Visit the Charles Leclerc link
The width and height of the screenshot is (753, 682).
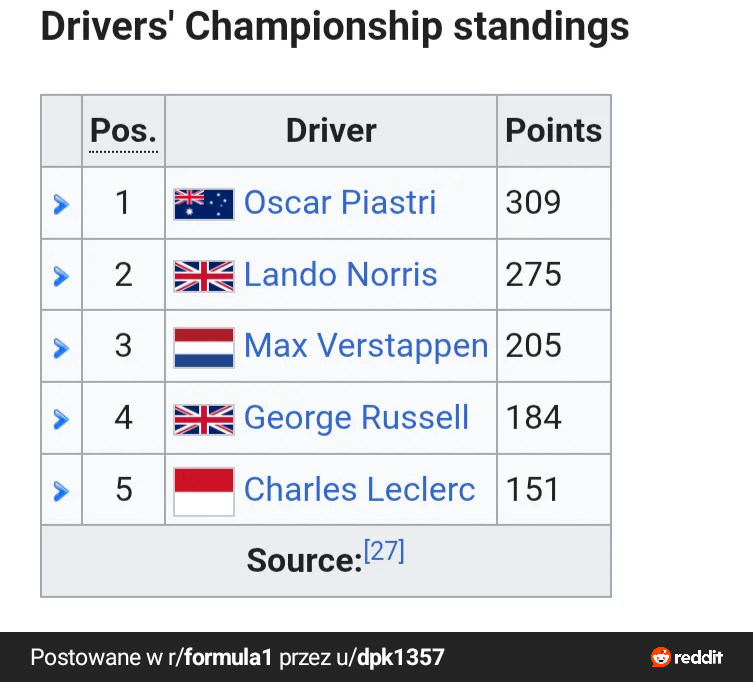[x=359, y=490]
